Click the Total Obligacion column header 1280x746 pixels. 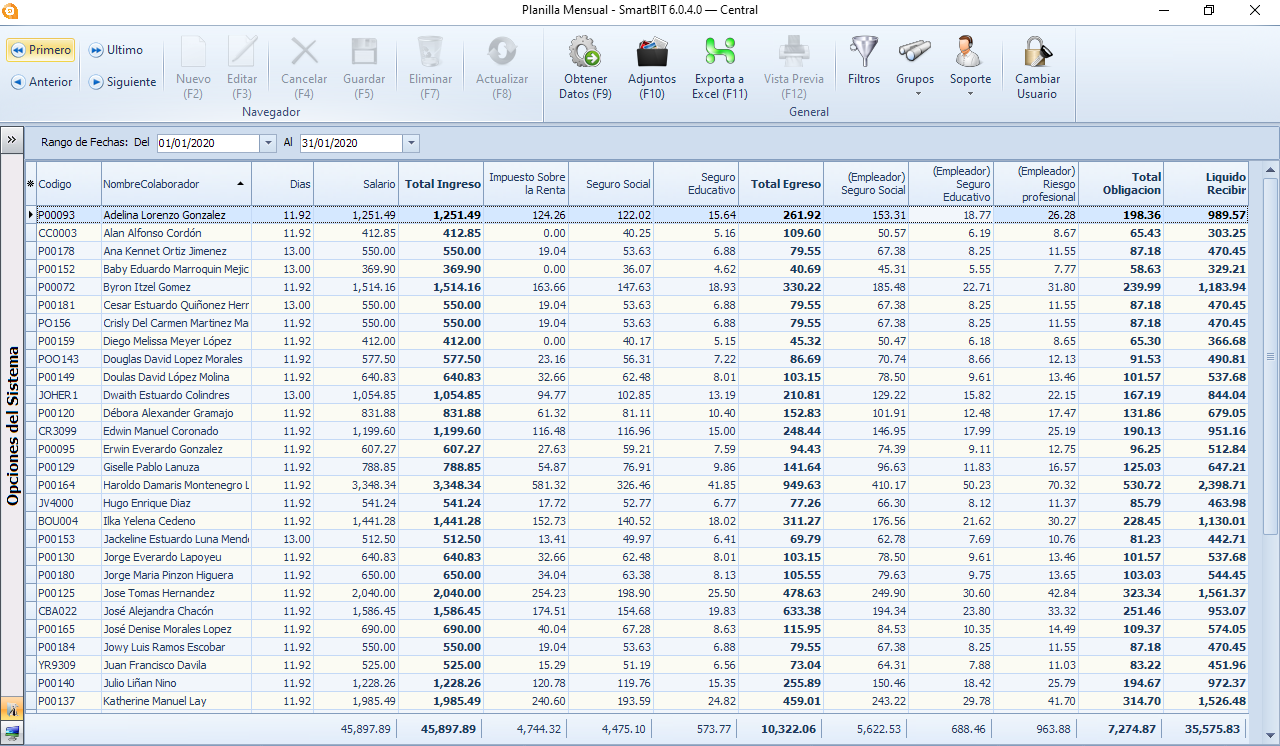click(x=1121, y=184)
